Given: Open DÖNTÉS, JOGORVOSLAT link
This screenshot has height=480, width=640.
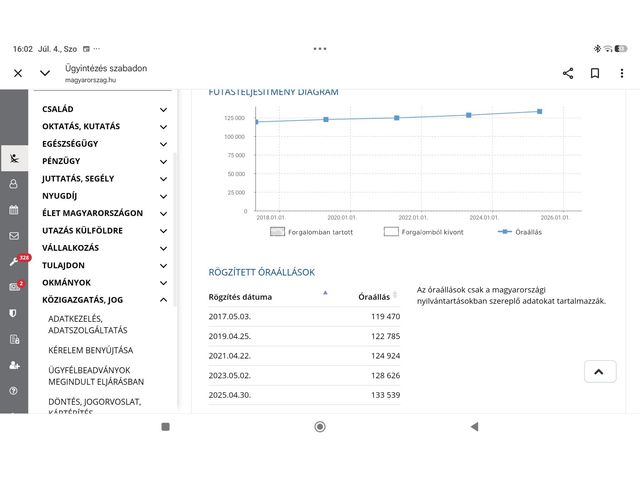Looking at the screenshot, I should point(95,402).
